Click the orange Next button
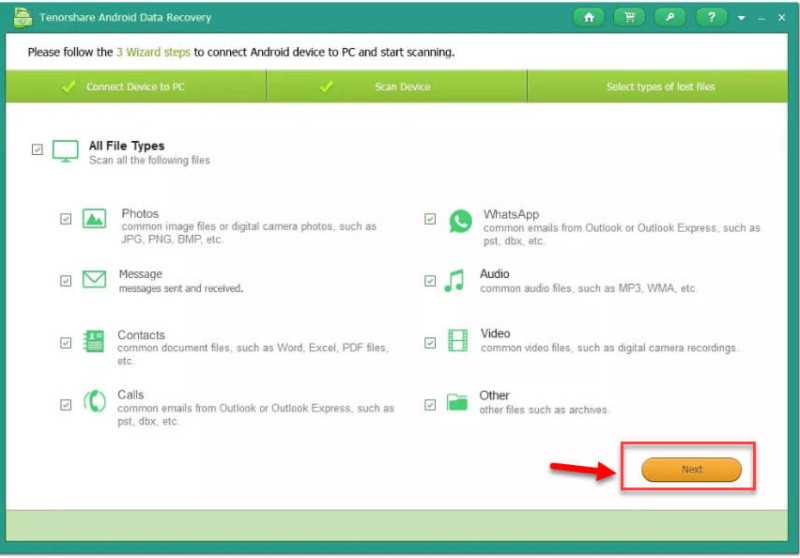 click(x=691, y=469)
